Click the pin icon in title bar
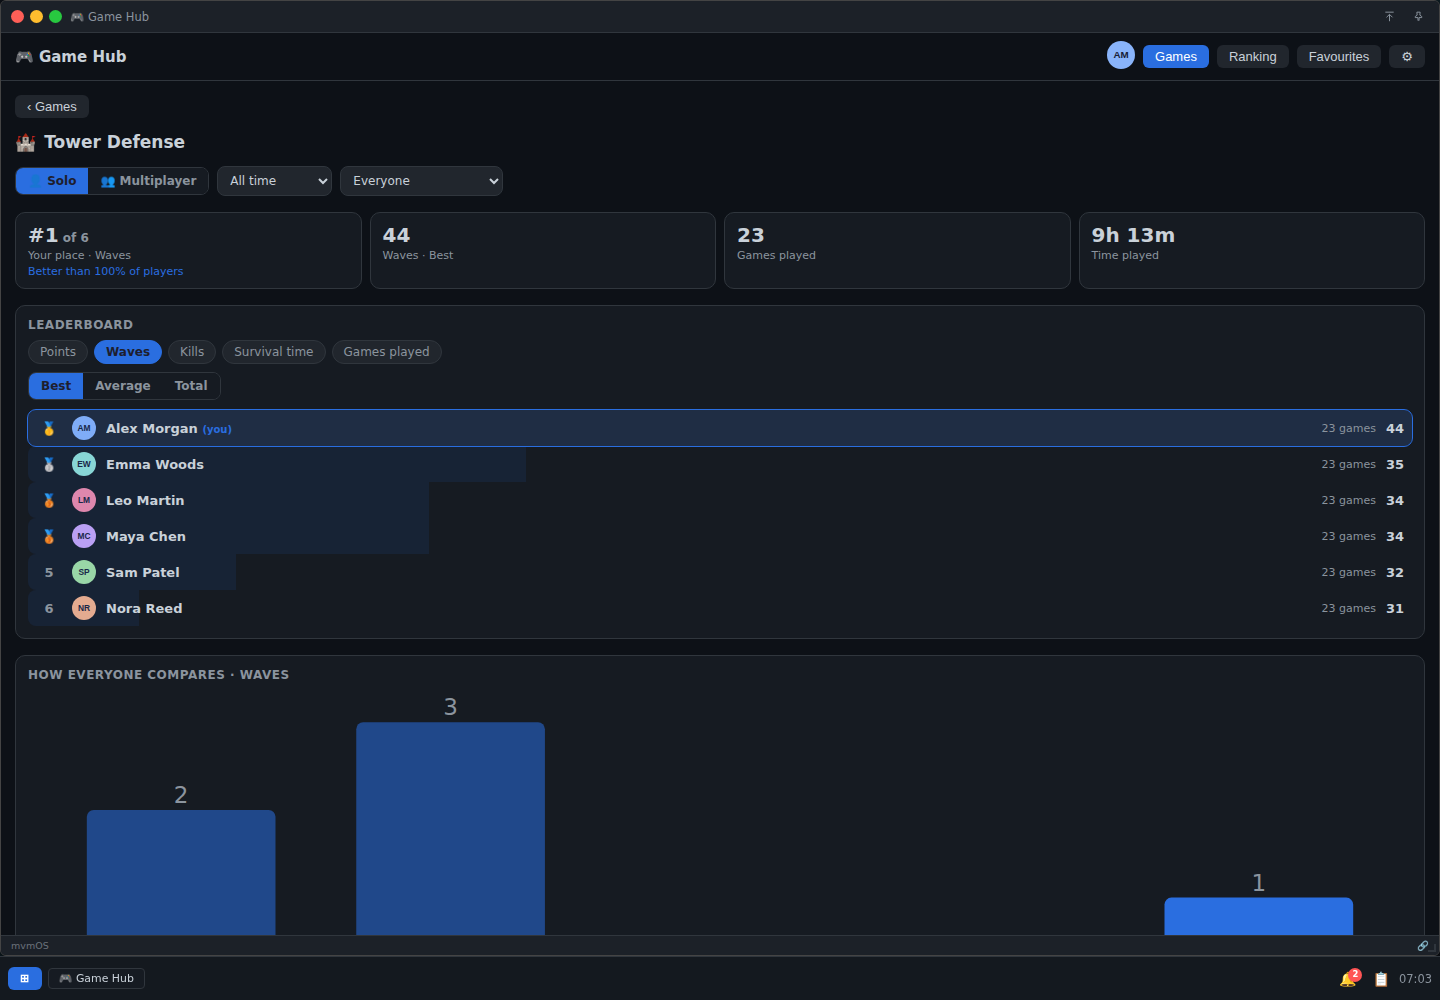 point(1418,16)
